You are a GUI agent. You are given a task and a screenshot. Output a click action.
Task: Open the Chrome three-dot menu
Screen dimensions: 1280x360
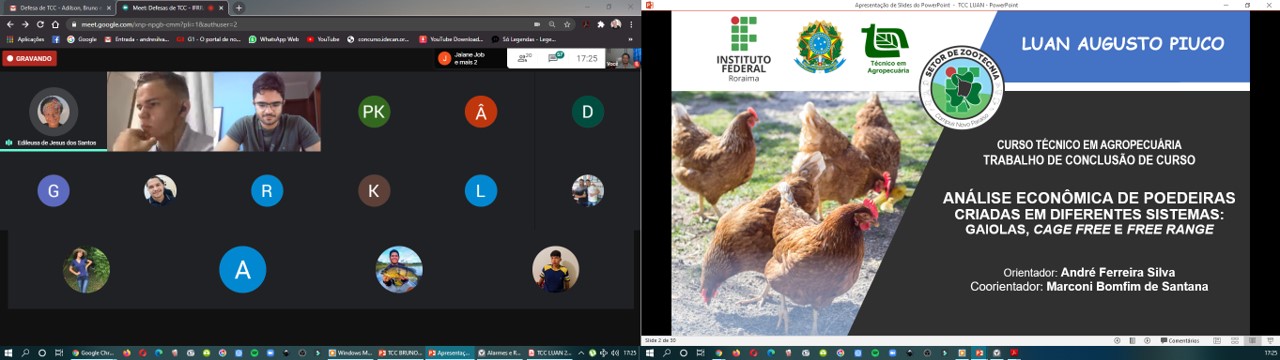pos(631,24)
